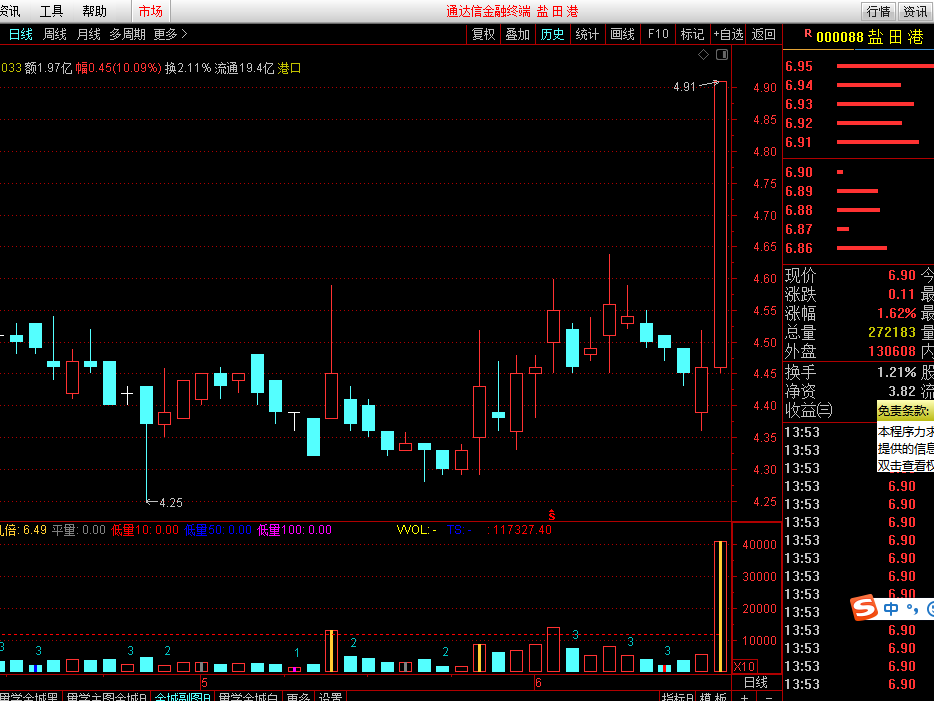The height and width of the screenshot is (701, 934).
Task: Click the 设置 settings tab at bottom
Action: click(331, 696)
